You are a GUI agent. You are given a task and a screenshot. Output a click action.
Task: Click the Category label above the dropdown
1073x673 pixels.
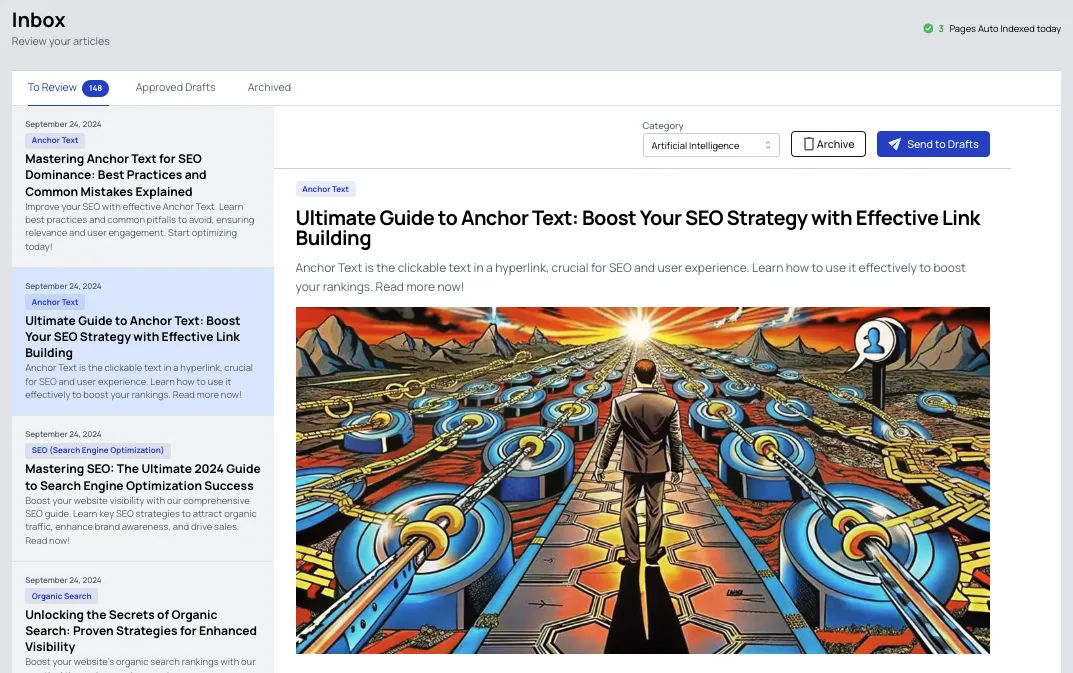(x=662, y=125)
